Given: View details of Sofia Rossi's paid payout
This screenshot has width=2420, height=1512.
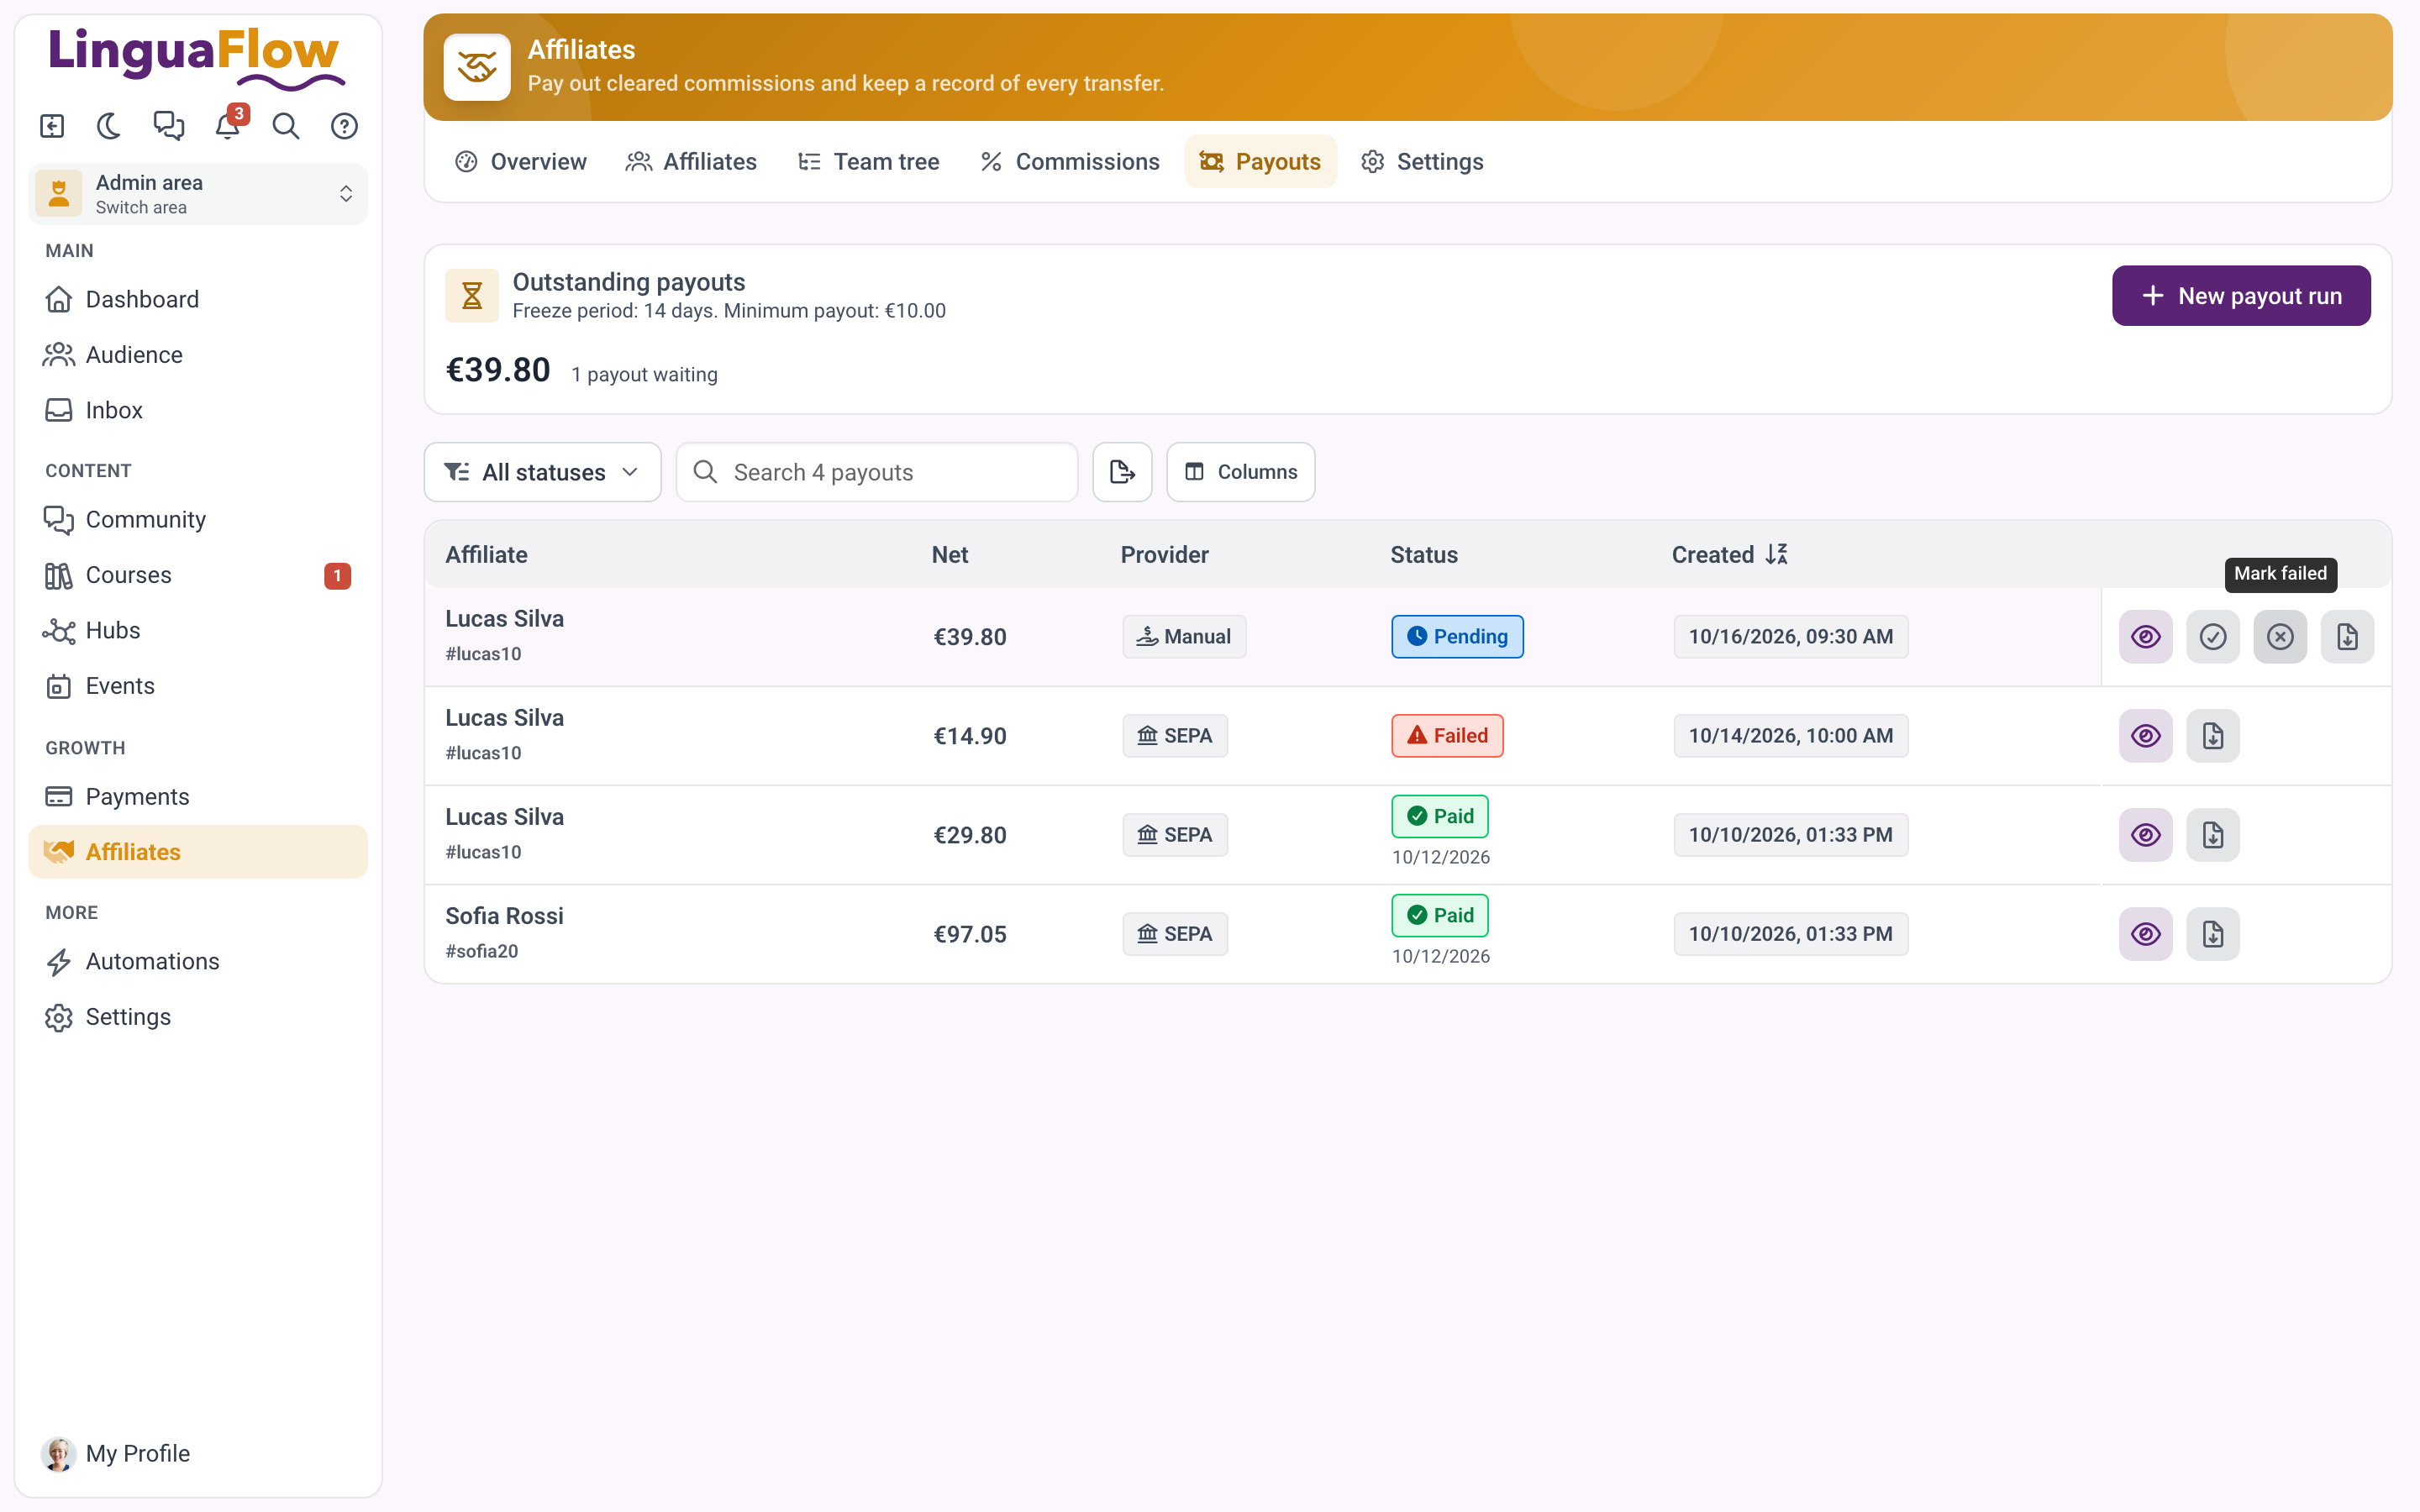Looking at the screenshot, I should 2146,934.
